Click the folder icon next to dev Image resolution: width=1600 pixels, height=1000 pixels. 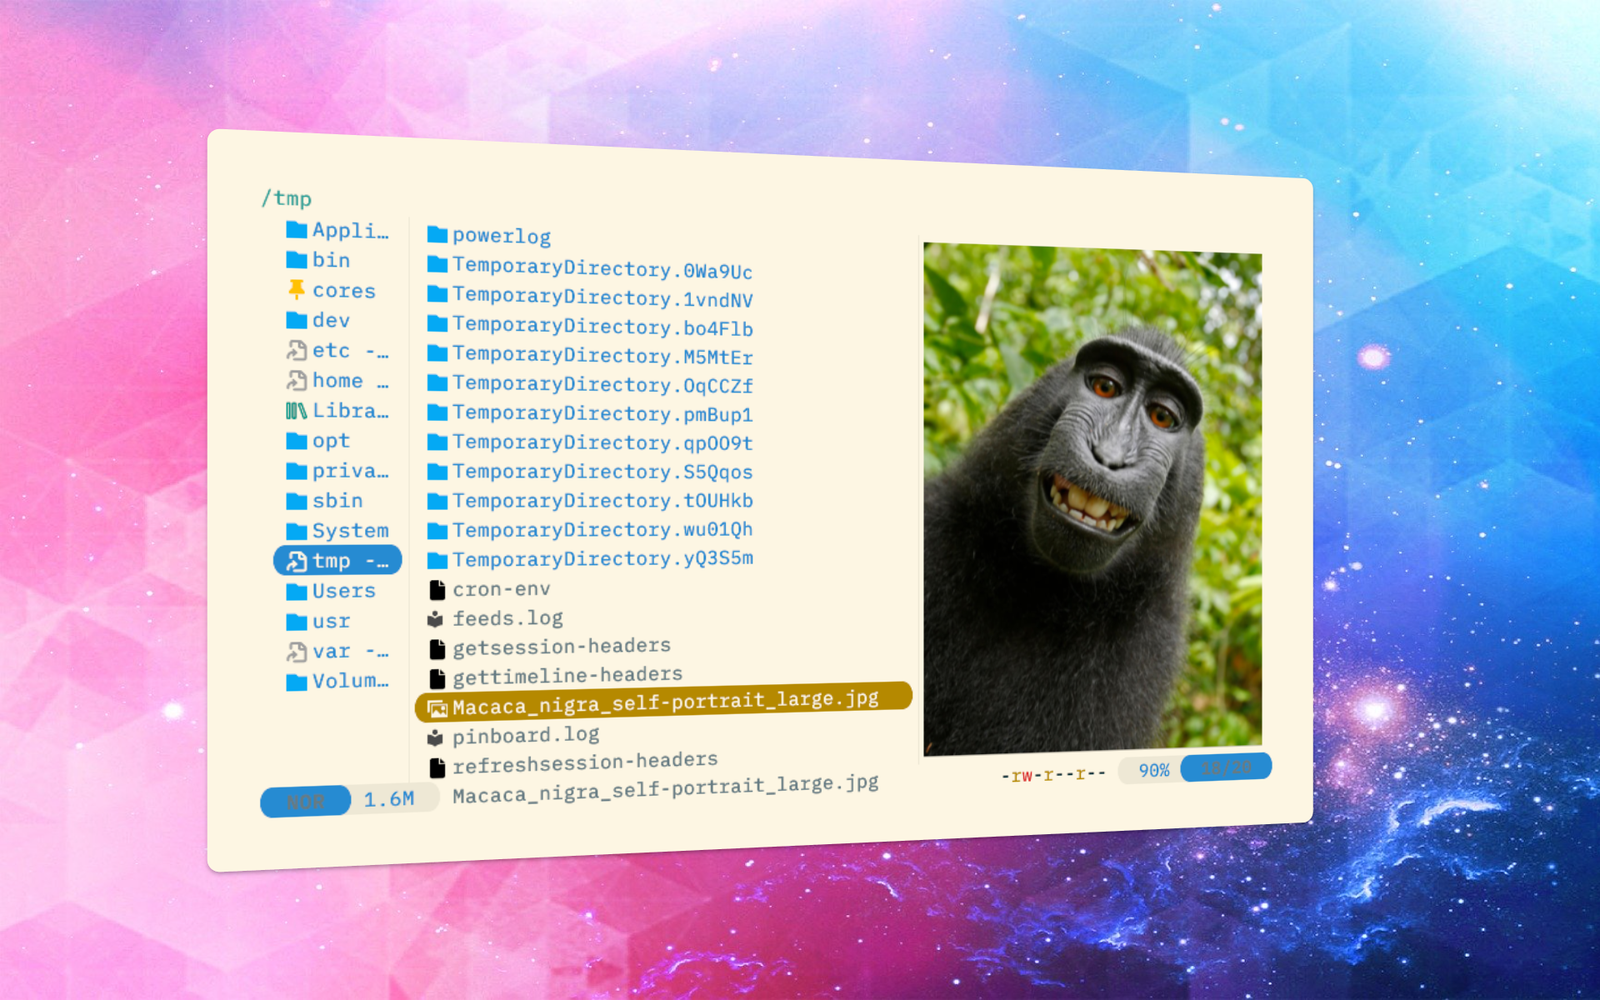point(297,320)
